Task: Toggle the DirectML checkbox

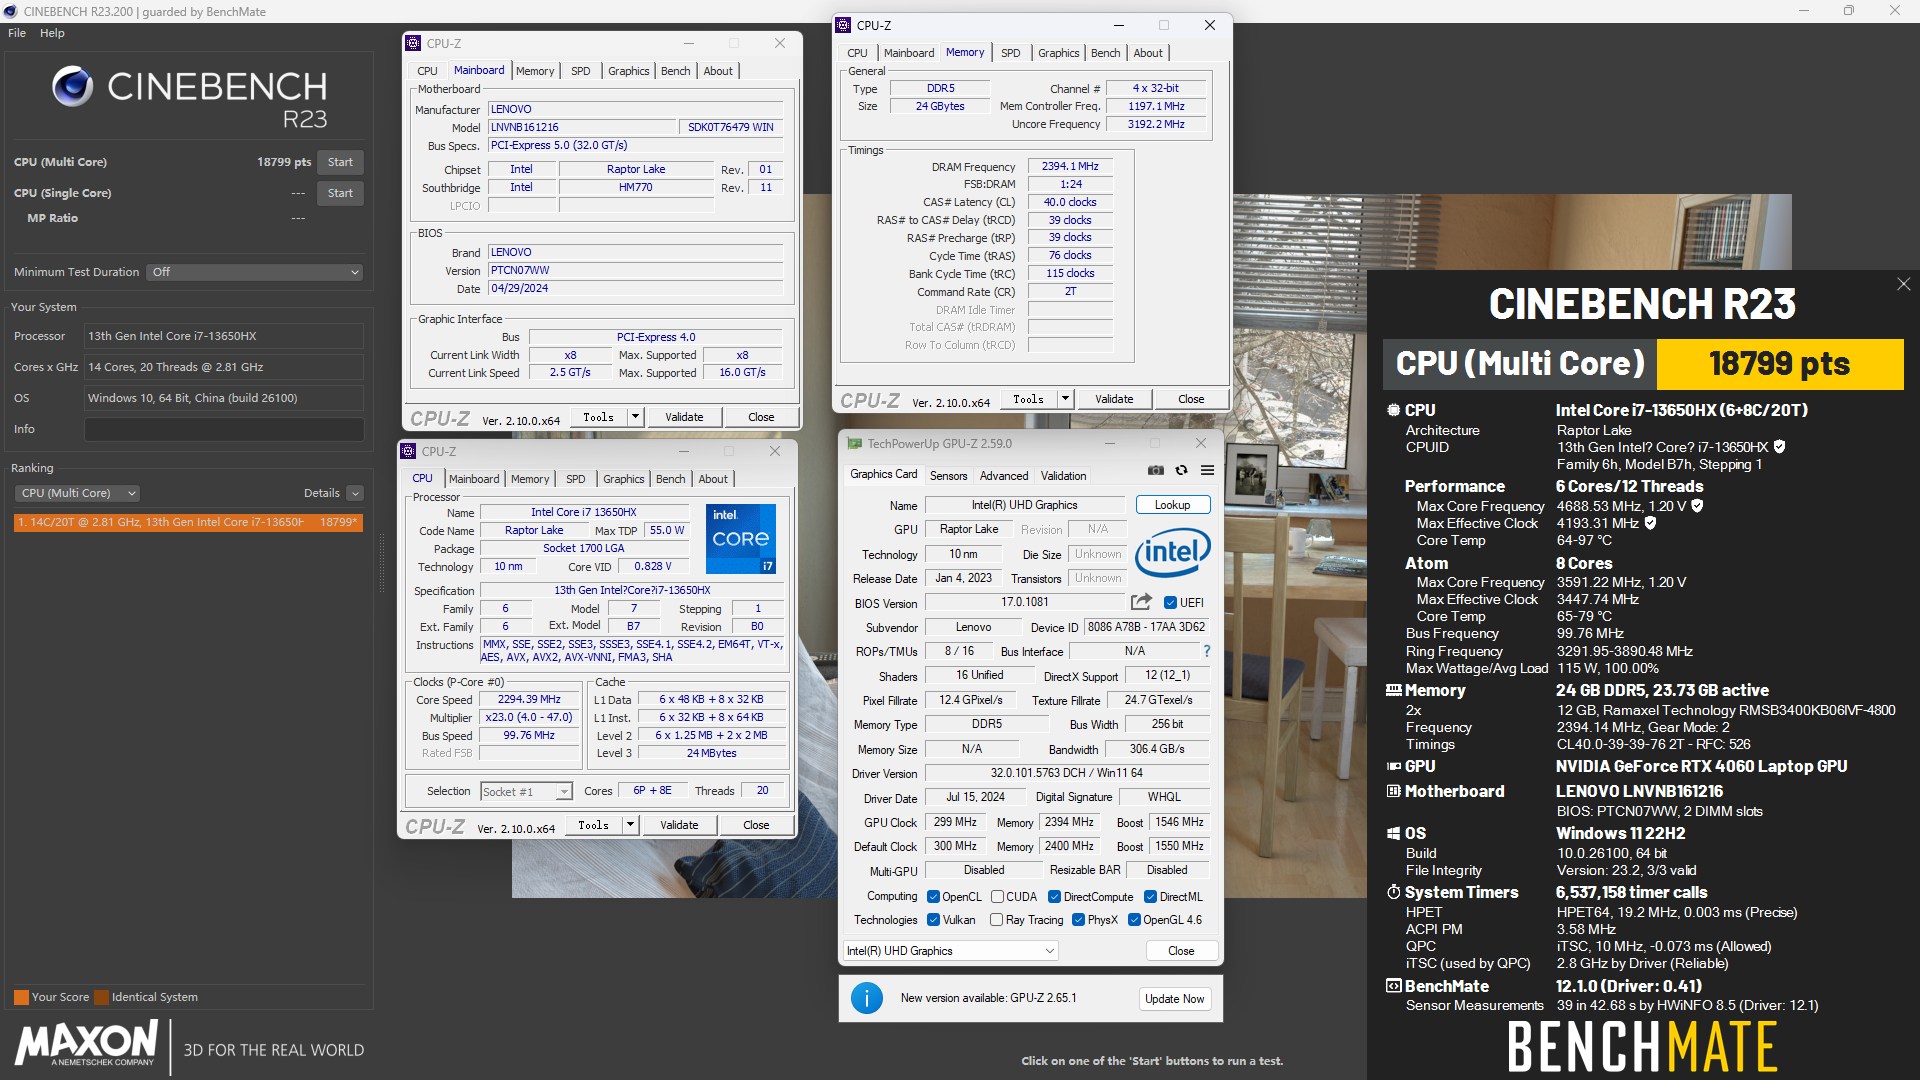Action: pyautogui.click(x=1150, y=897)
